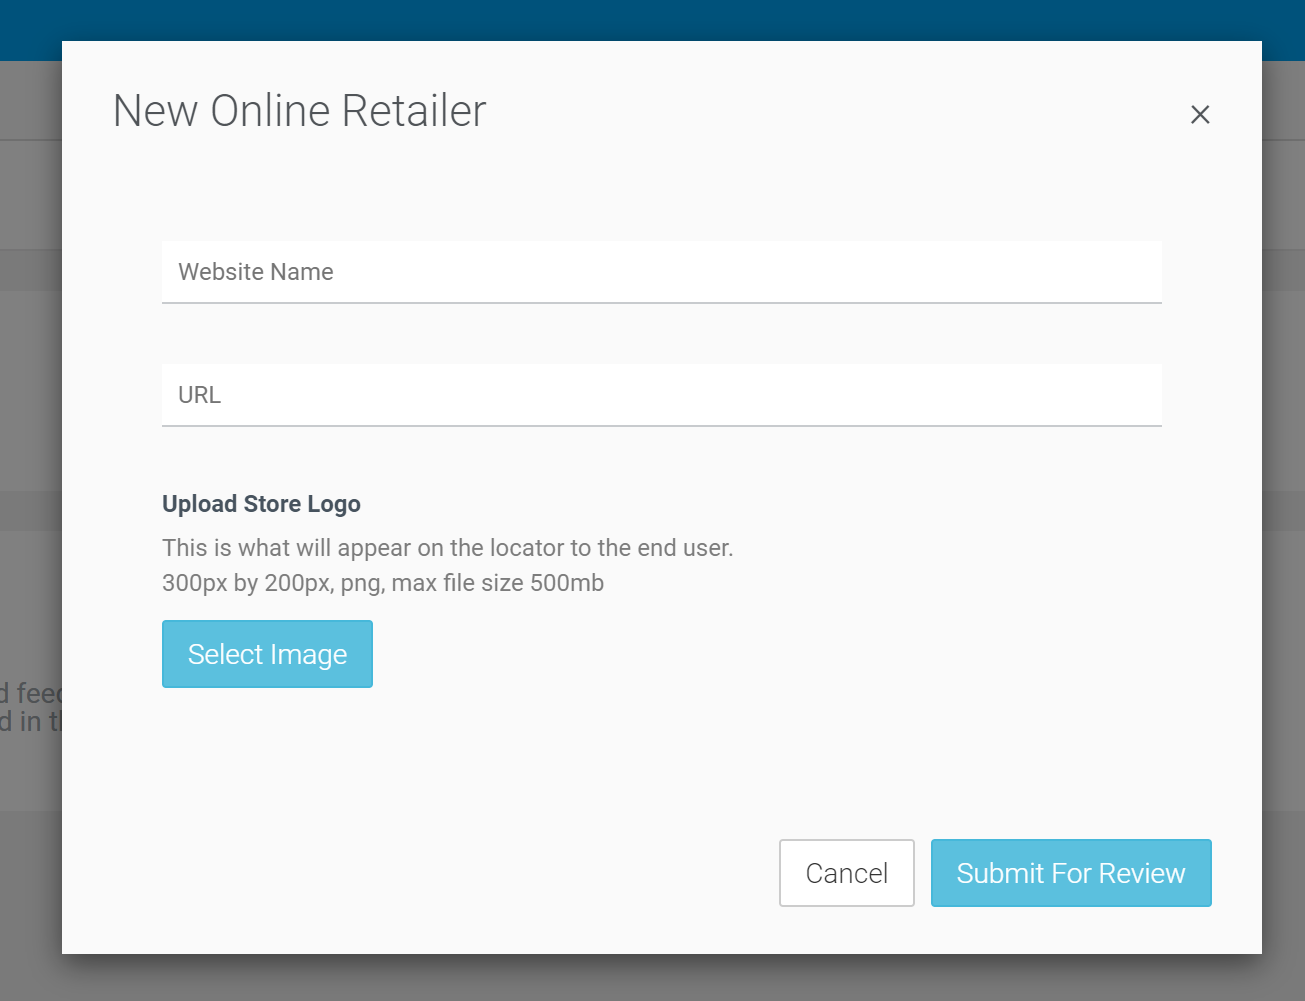Focus the URL text field
The width and height of the screenshot is (1305, 1001).
tap(661, 395)
